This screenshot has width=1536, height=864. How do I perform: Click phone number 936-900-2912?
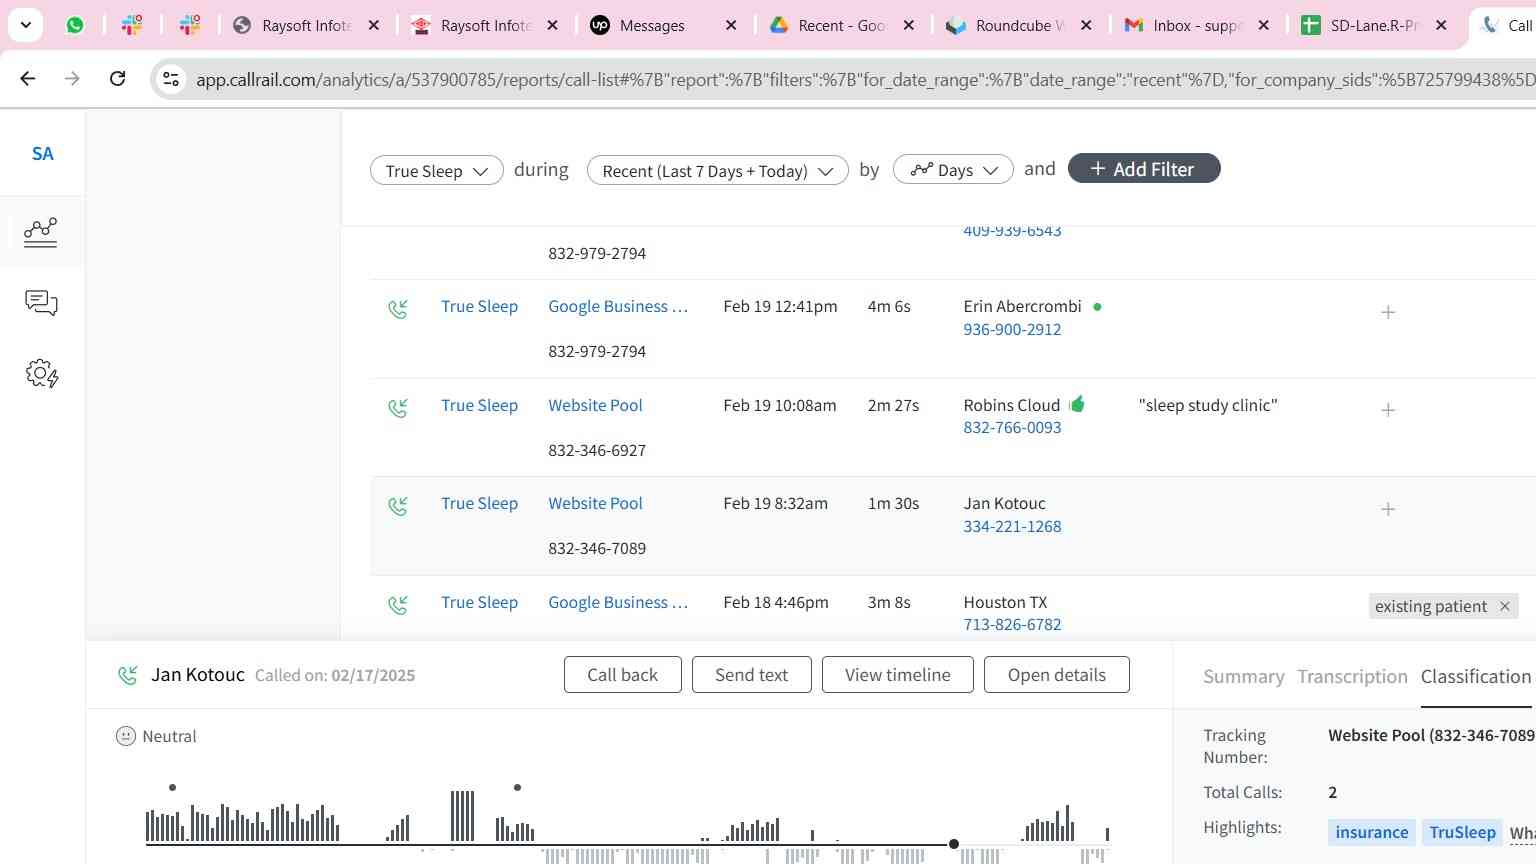point(1012,329)
